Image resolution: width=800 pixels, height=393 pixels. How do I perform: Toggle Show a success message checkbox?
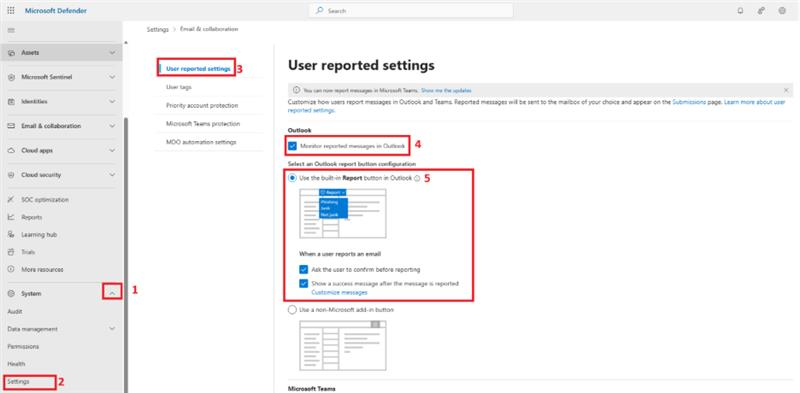304,283
